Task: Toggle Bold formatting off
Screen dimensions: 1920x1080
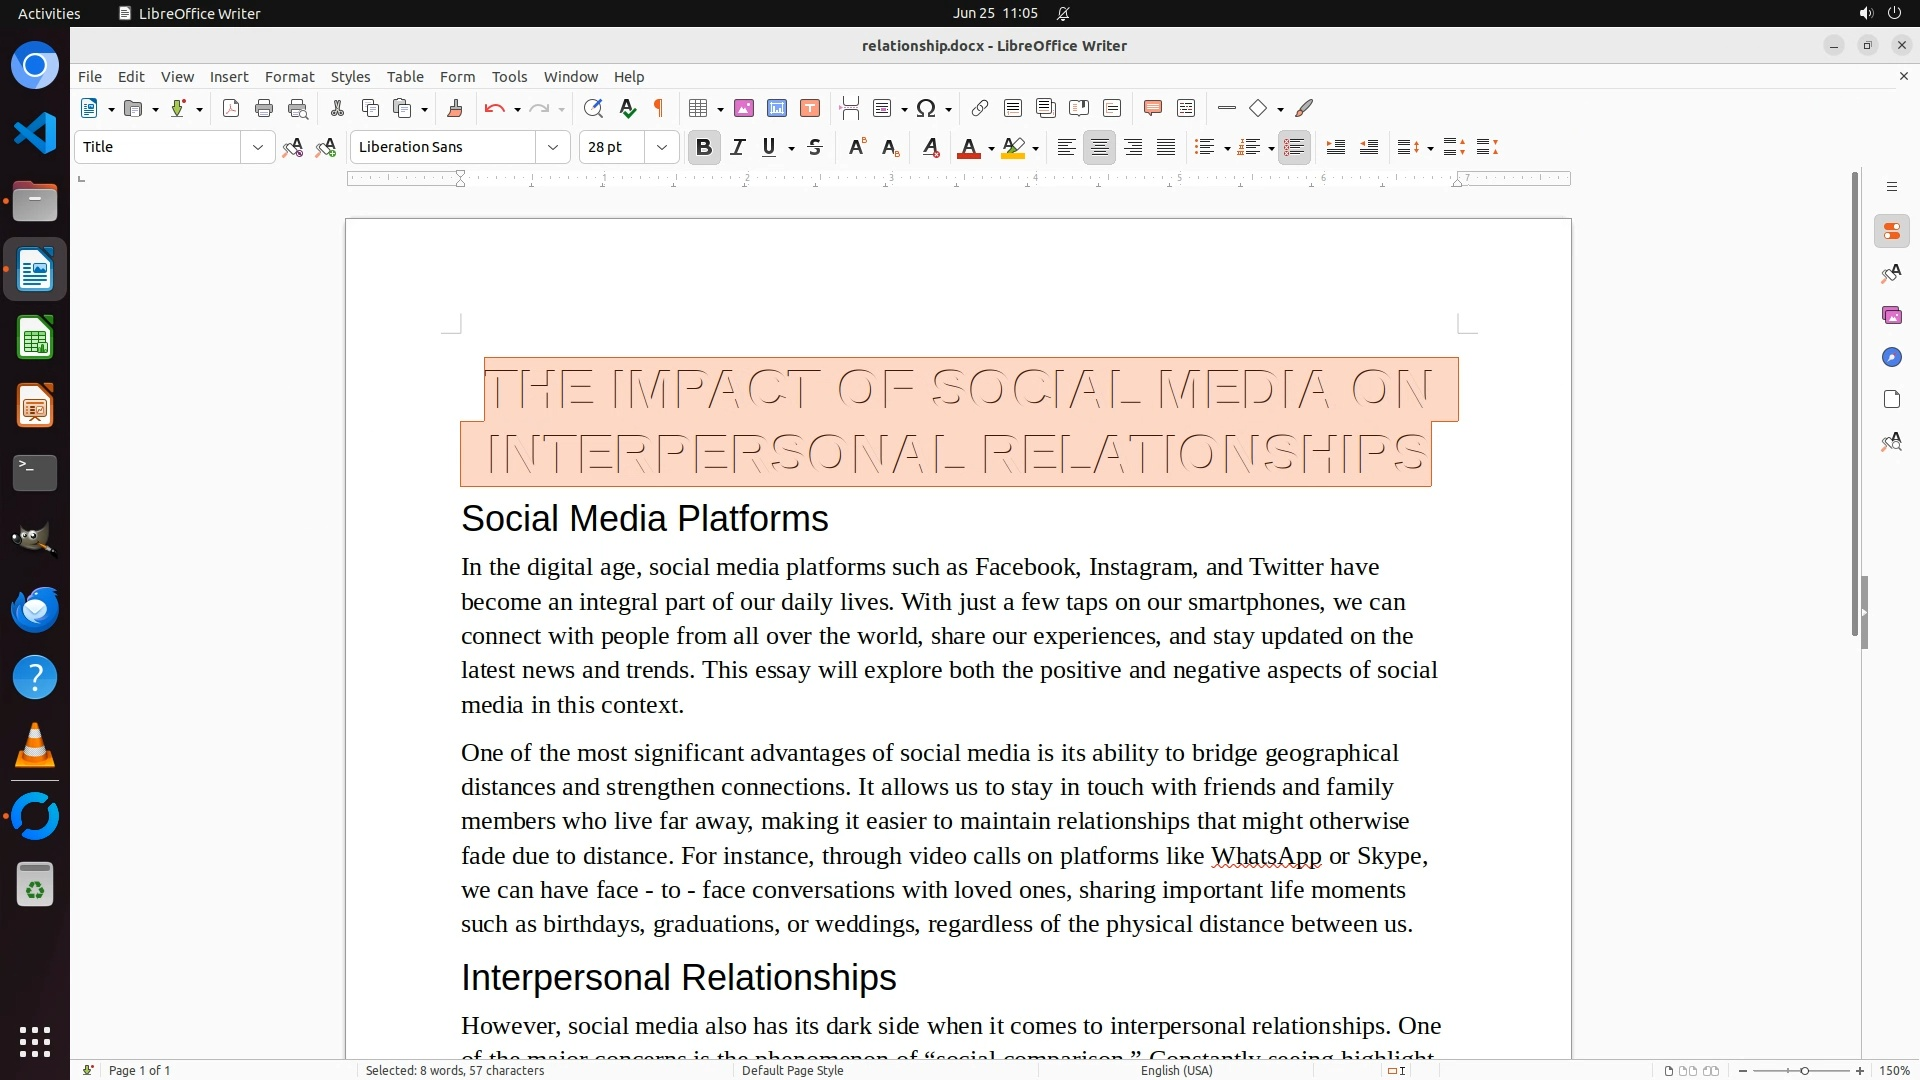Action: click(x=703, y=148)
